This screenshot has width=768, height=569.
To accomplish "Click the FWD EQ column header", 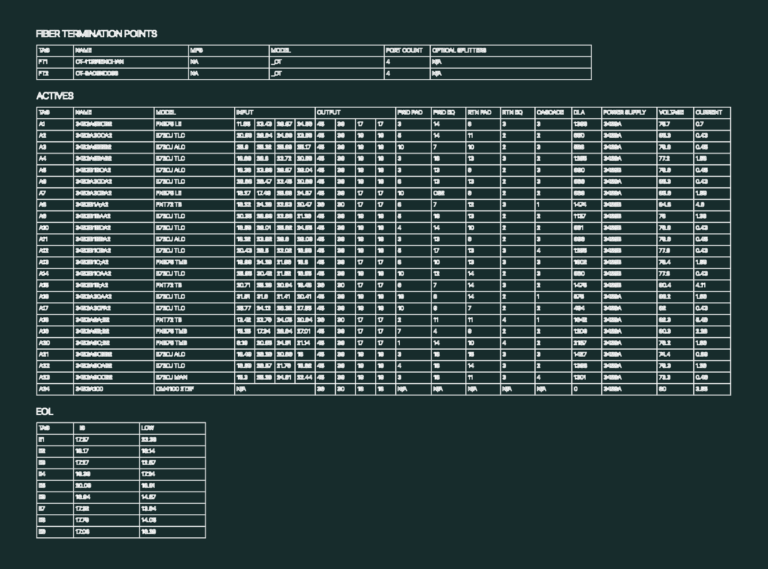I will (x=443, y=113).
